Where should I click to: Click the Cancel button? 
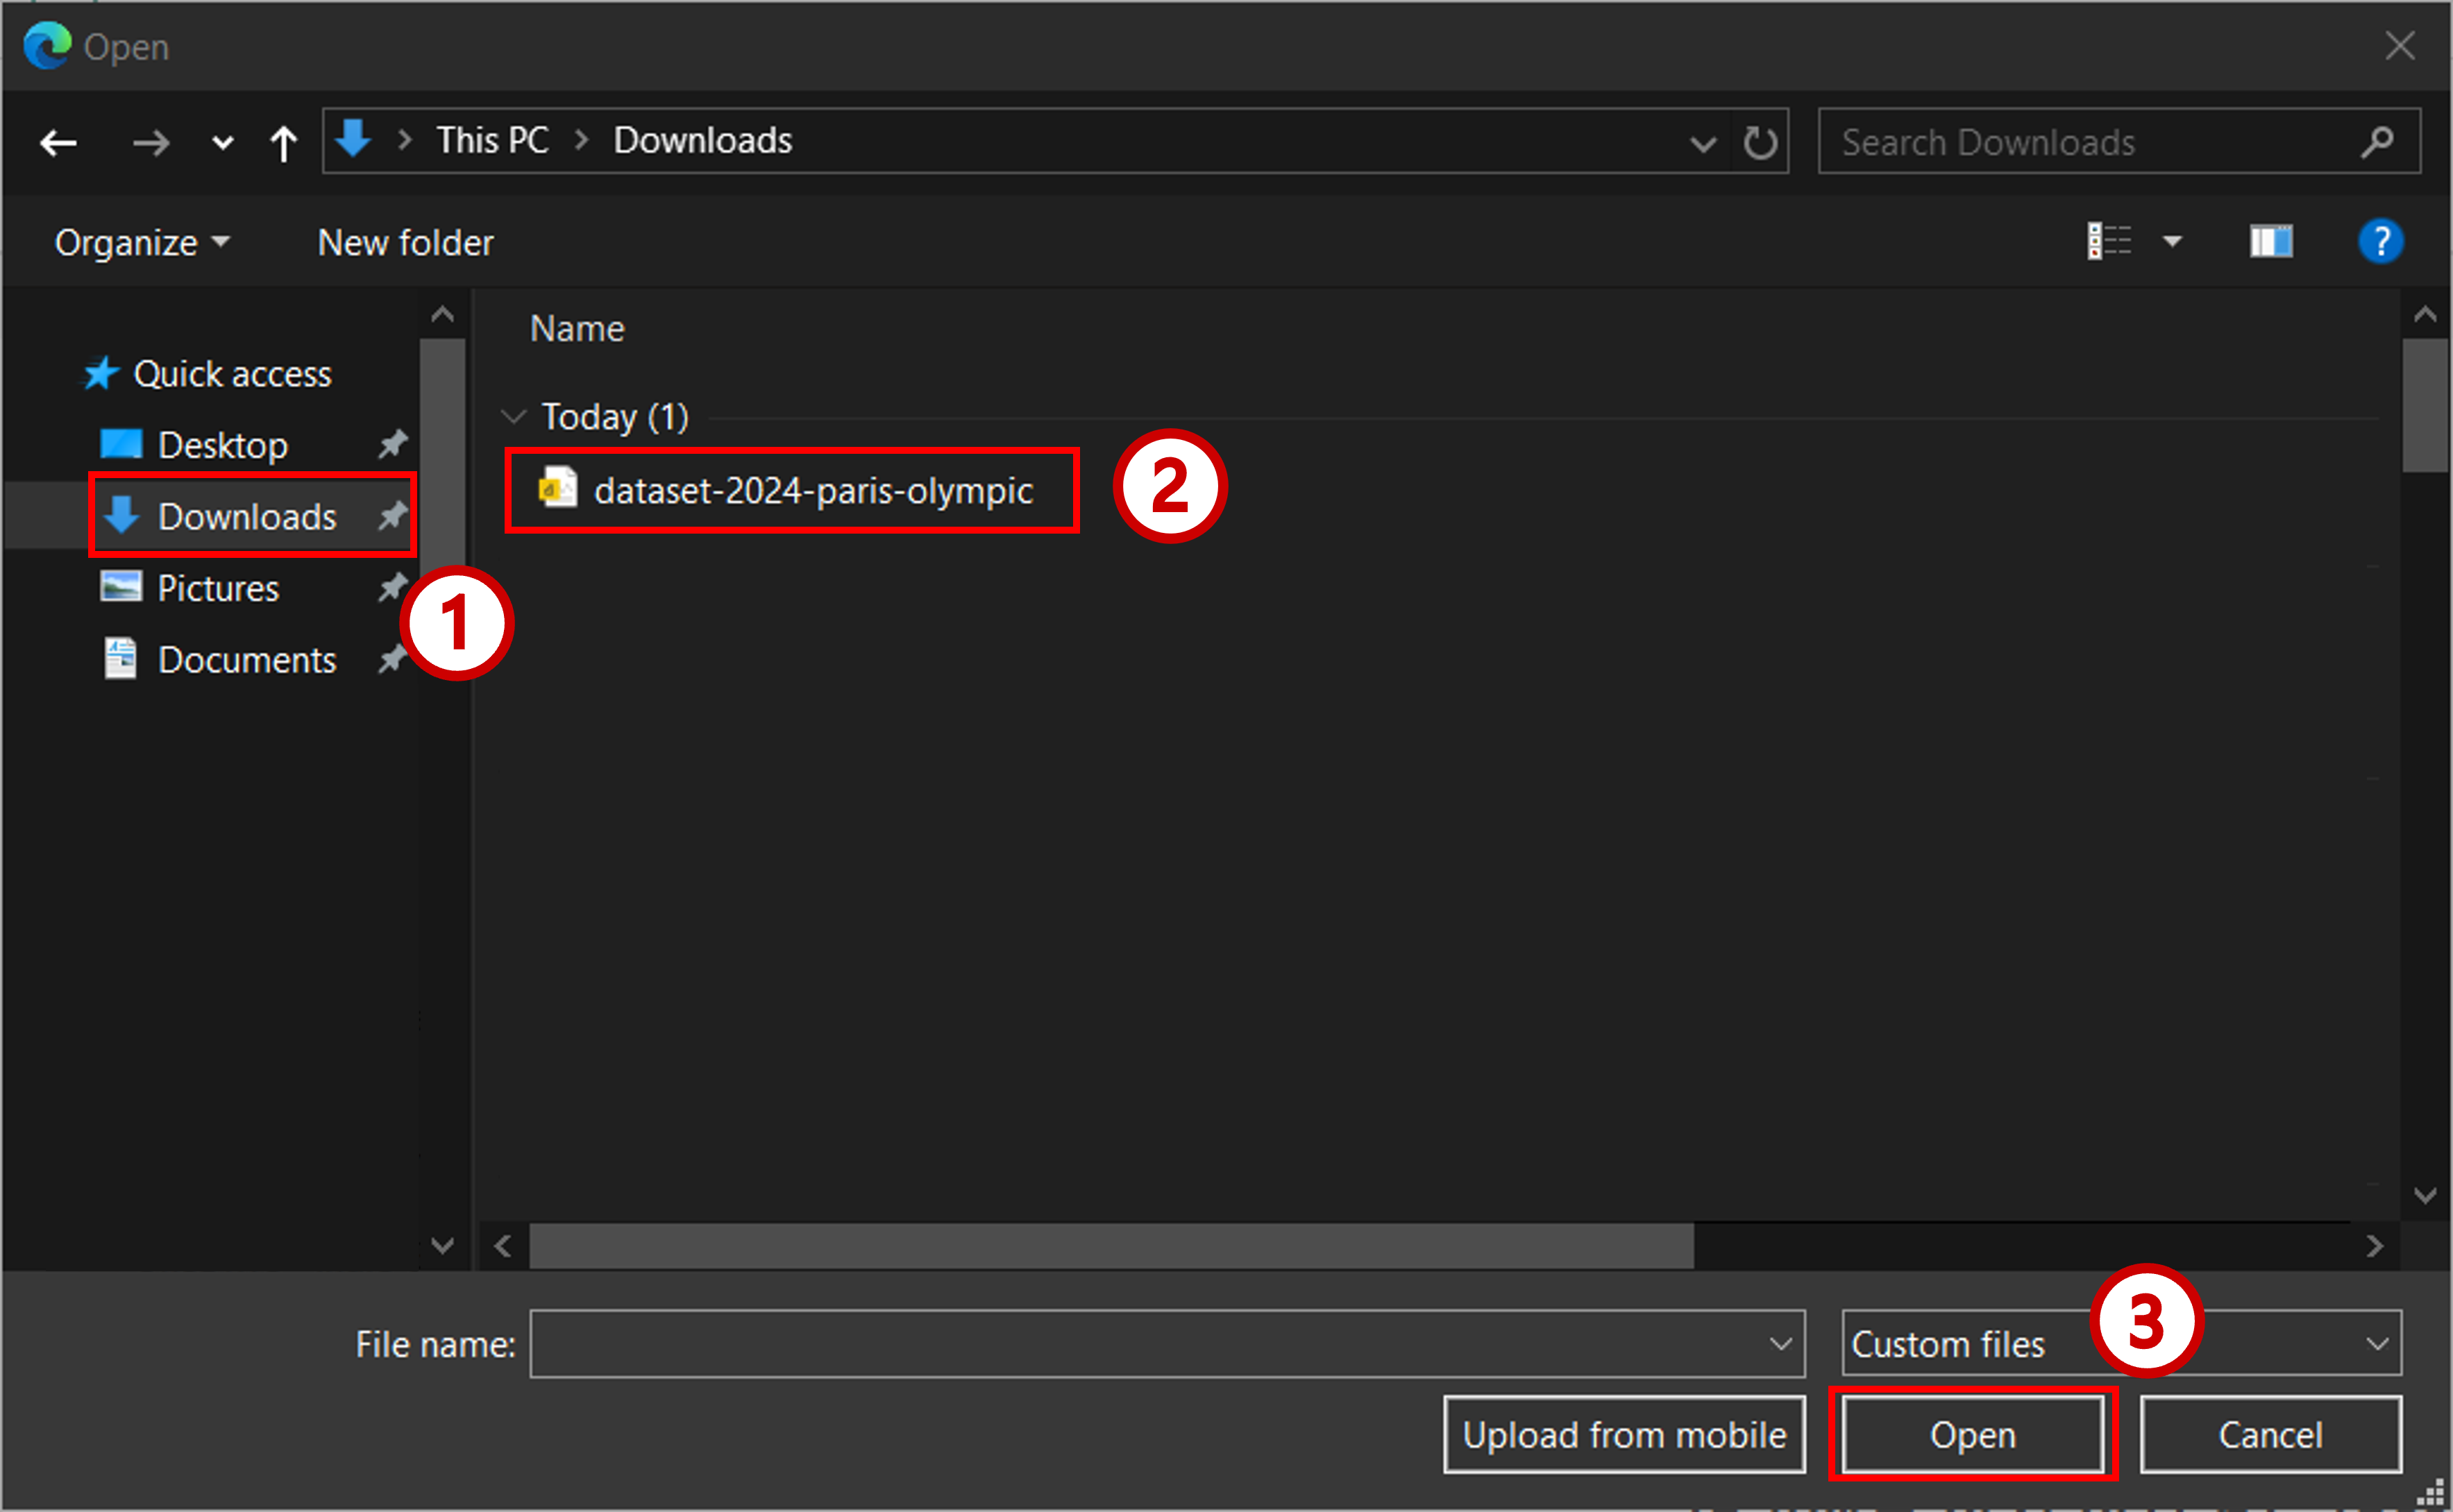point(2270,1435)
